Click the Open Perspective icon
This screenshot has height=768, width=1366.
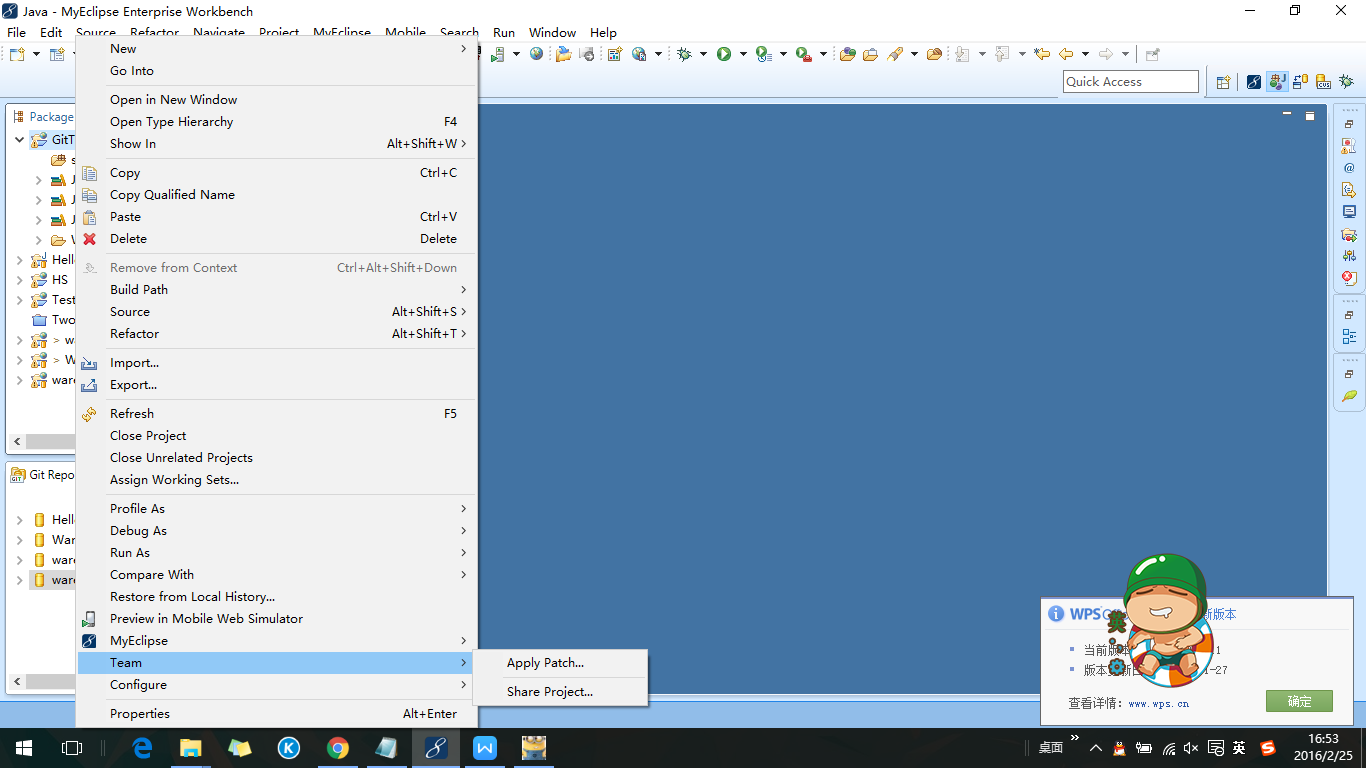pyautogui.click(x=1223, y=82)
